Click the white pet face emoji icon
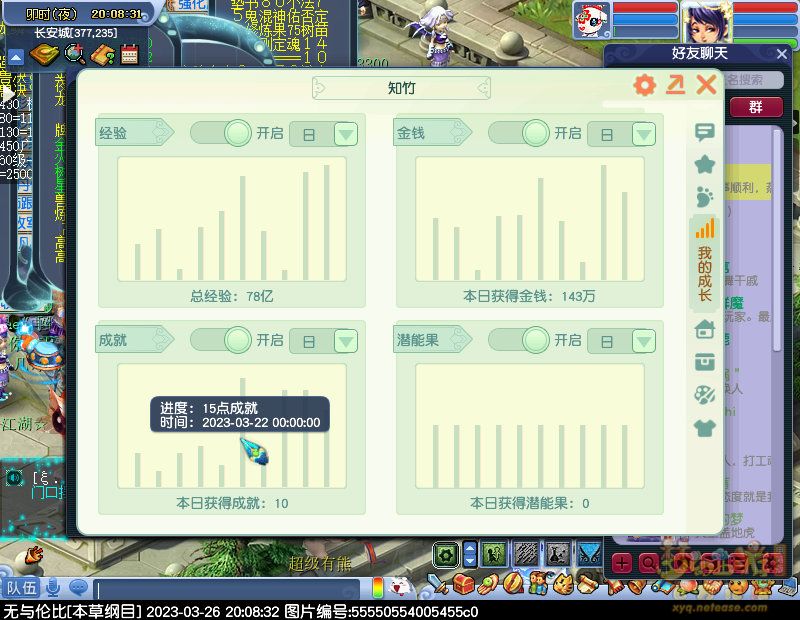 click(401, 586)
